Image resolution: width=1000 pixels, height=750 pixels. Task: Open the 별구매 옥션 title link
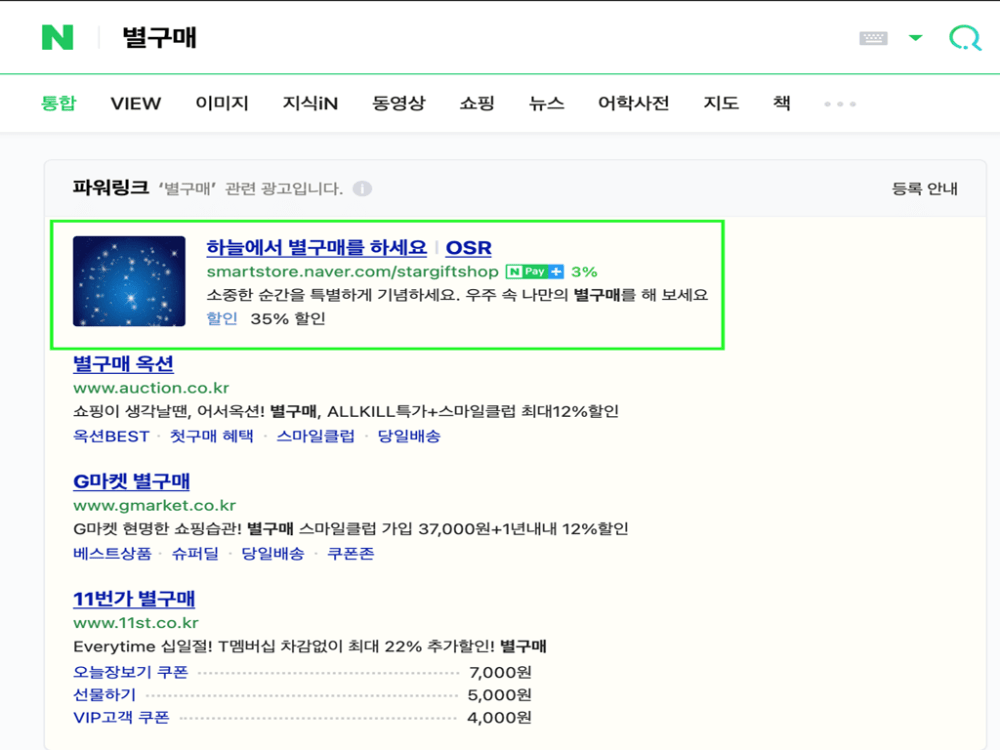coord(123,364)
